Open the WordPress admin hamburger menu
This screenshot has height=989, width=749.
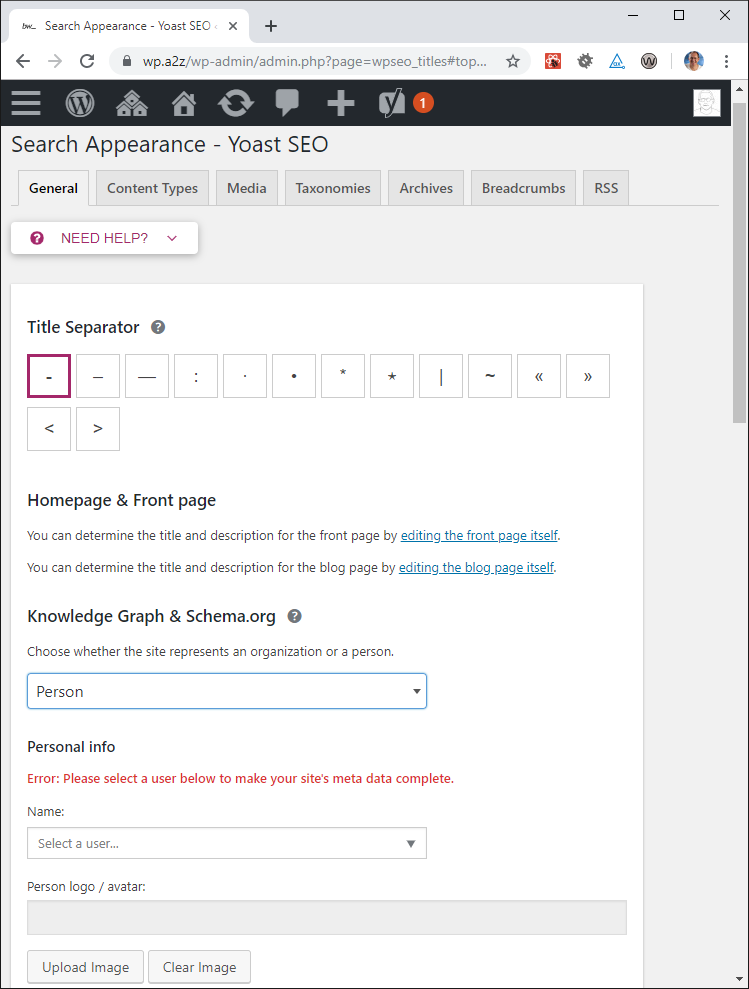point(26,103)
